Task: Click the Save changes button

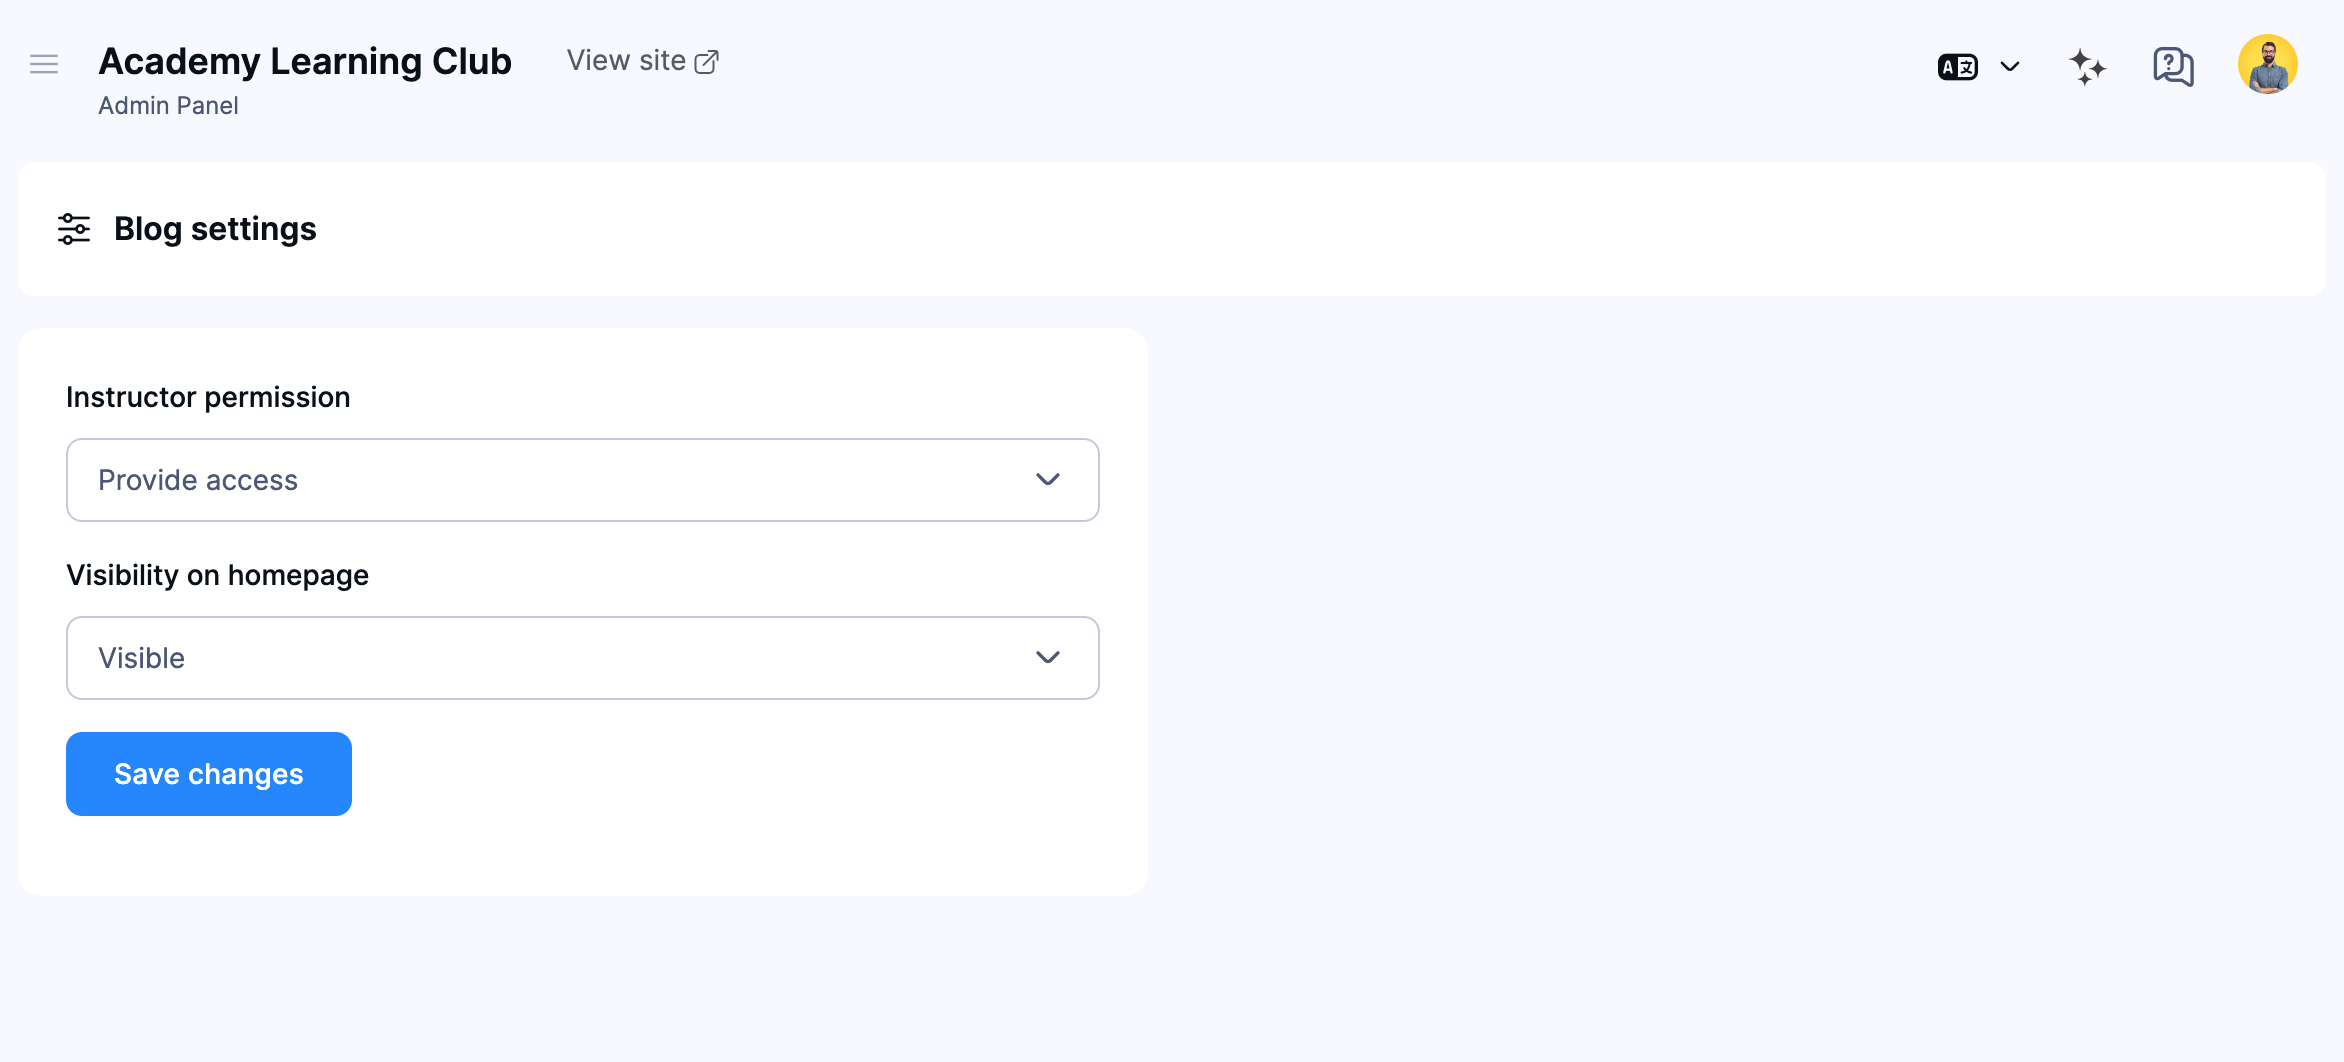Action: [208, 773]
